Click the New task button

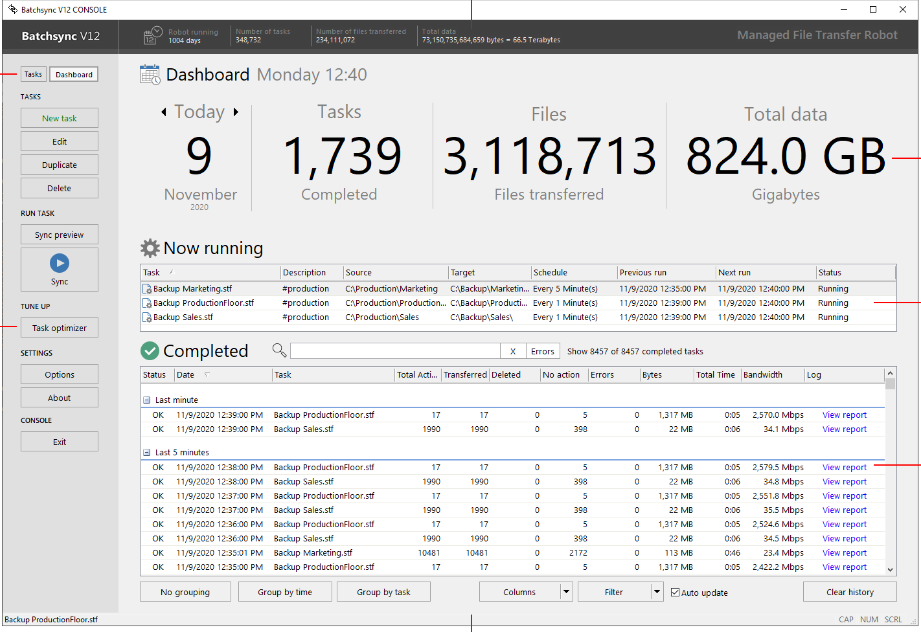[x=59, y=118]
